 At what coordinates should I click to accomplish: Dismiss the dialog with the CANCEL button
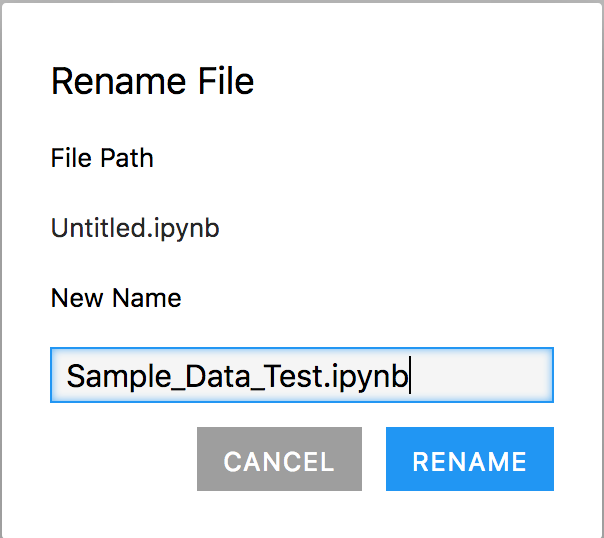pyautogui.click(x=279, y=459)
